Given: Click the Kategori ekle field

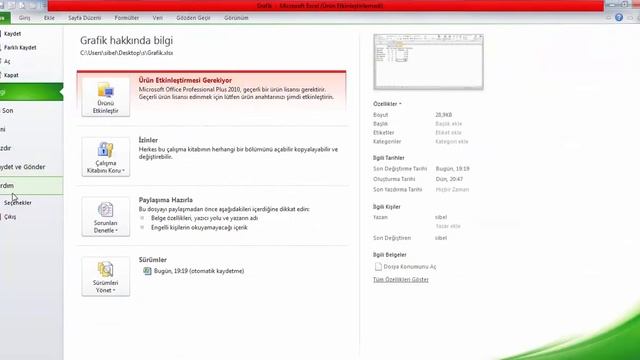Looking at the screenshot, I should point(451,142).
